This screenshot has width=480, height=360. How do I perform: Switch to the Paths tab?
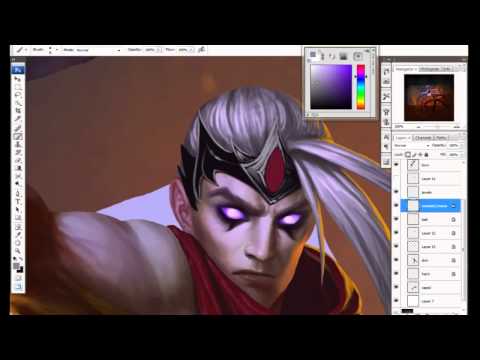point(441,138)
